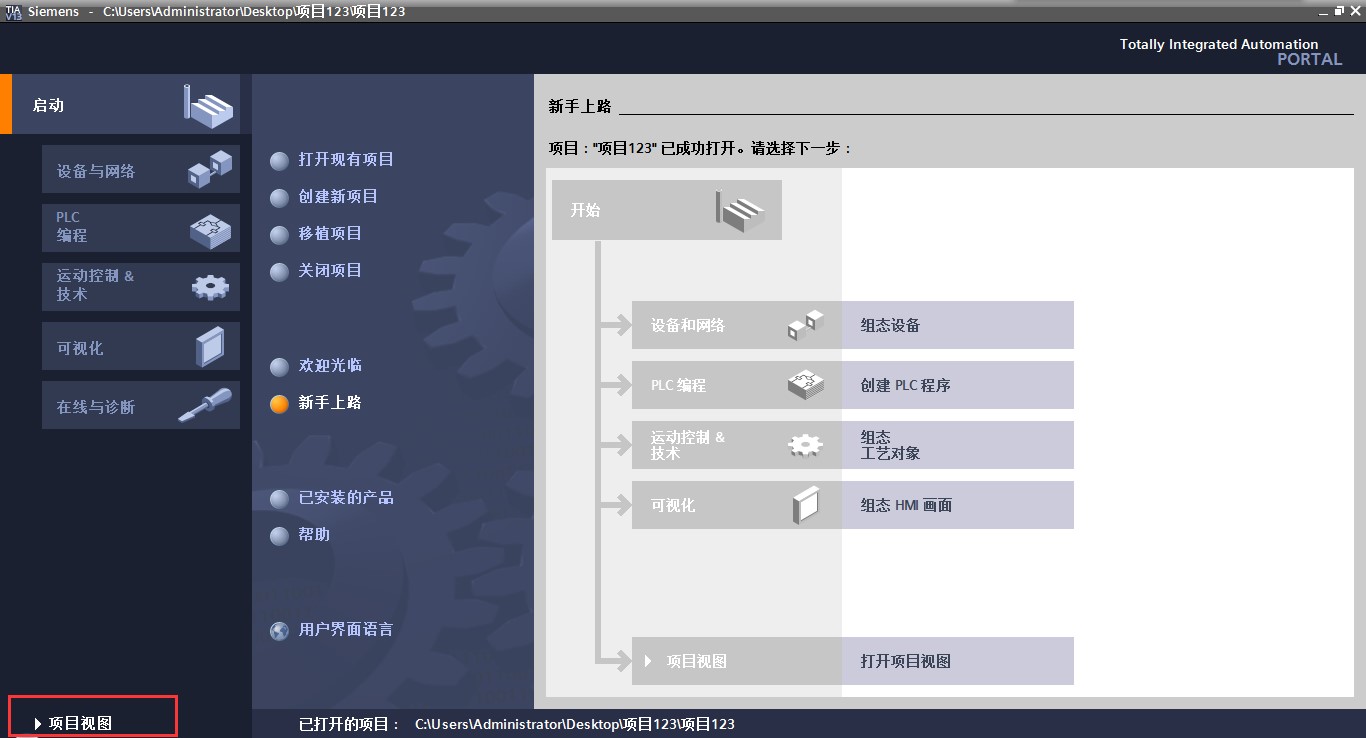Open the 可视化 portal tab

coord(141,347)
